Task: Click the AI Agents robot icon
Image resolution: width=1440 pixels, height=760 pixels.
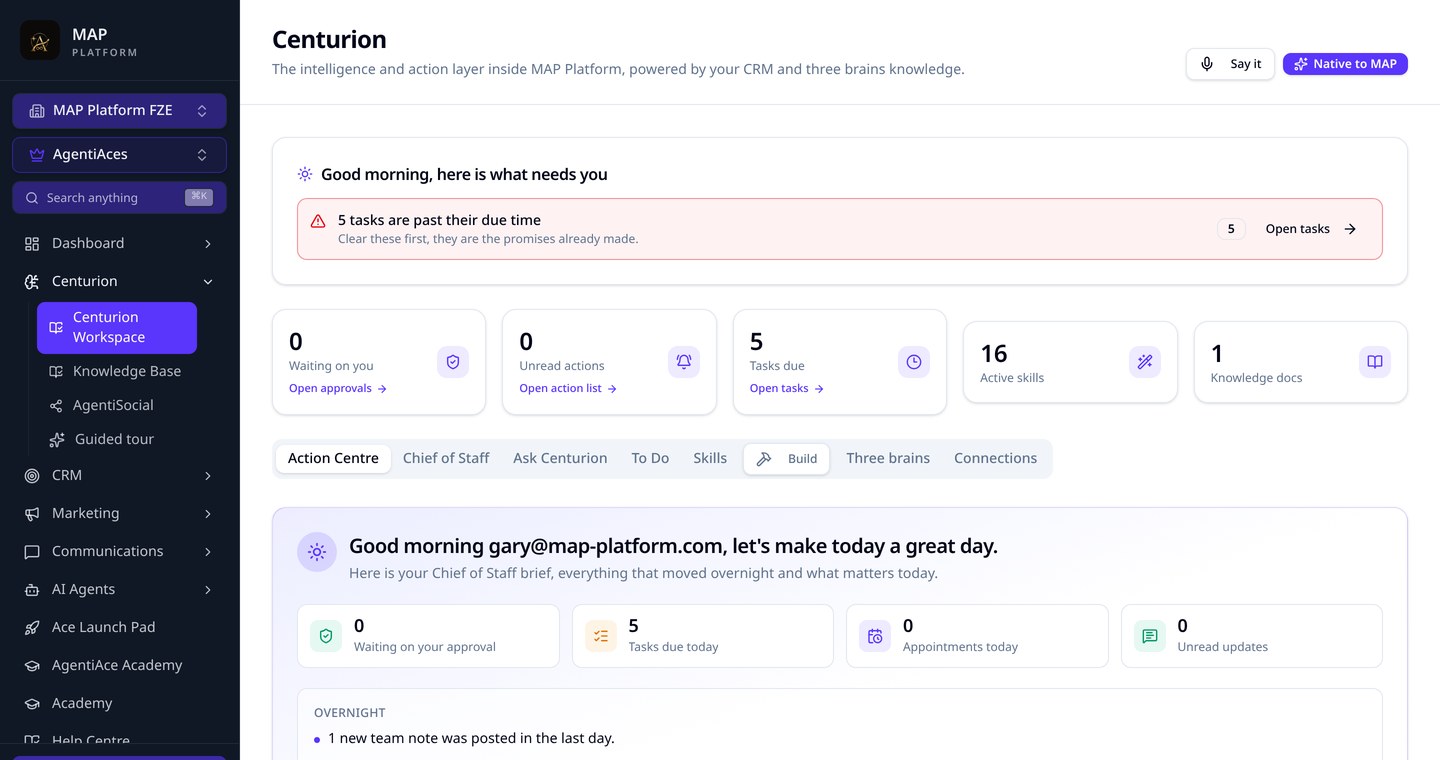Action: coord(32,589)
